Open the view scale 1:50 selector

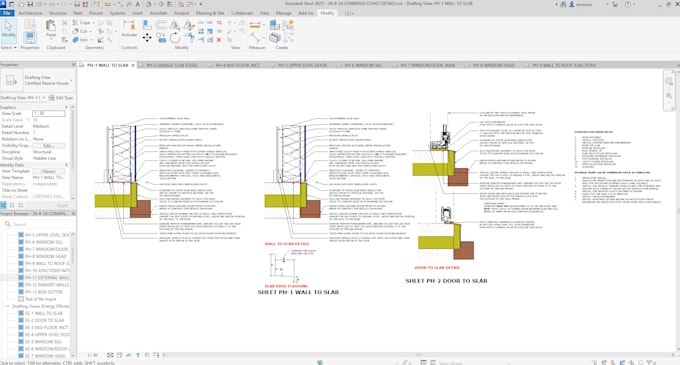click(x=93, y=355)
